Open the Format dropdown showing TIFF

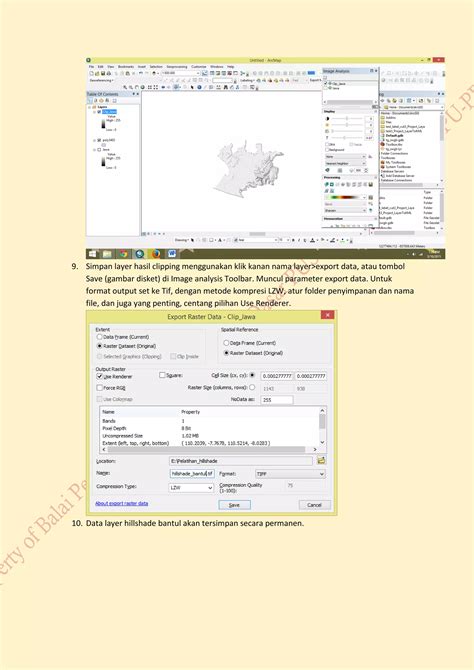pos(291,474)
